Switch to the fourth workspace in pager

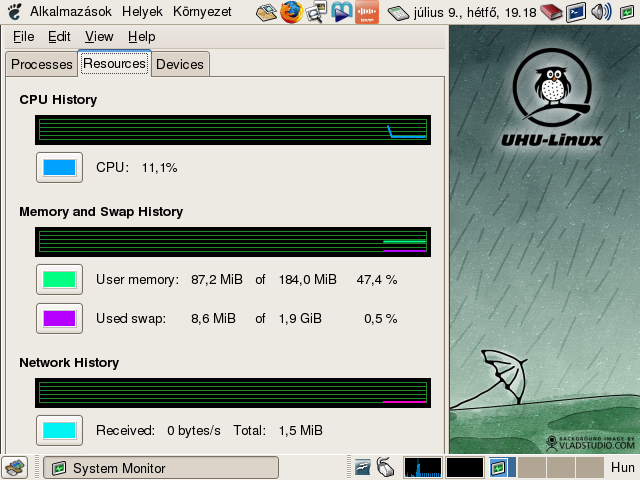point(590,467)
